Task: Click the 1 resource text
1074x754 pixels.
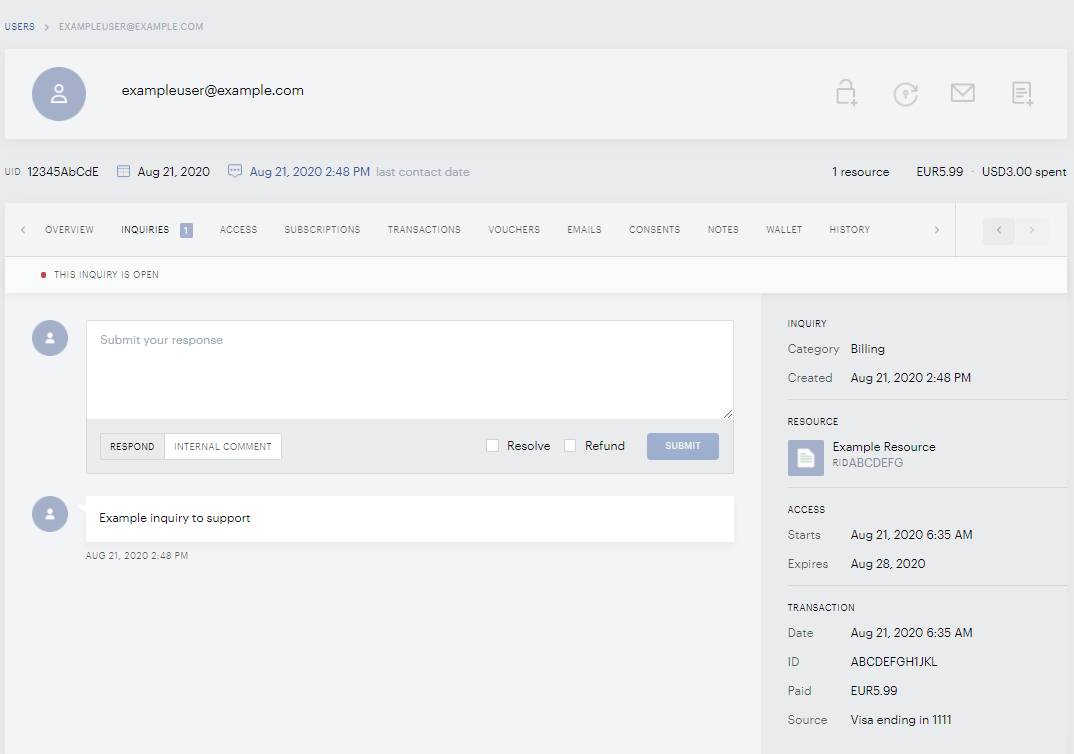Action: point(860,172)
